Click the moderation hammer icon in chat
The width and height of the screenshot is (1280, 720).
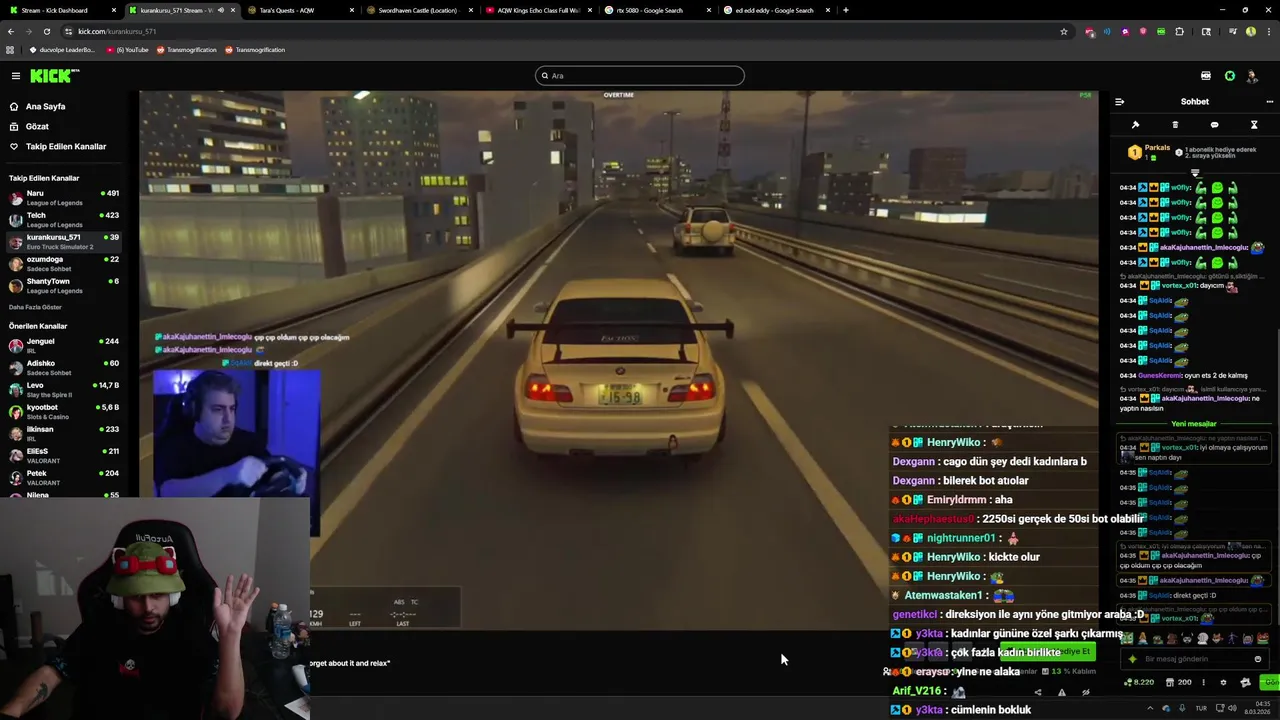(x=1135, y=125)
